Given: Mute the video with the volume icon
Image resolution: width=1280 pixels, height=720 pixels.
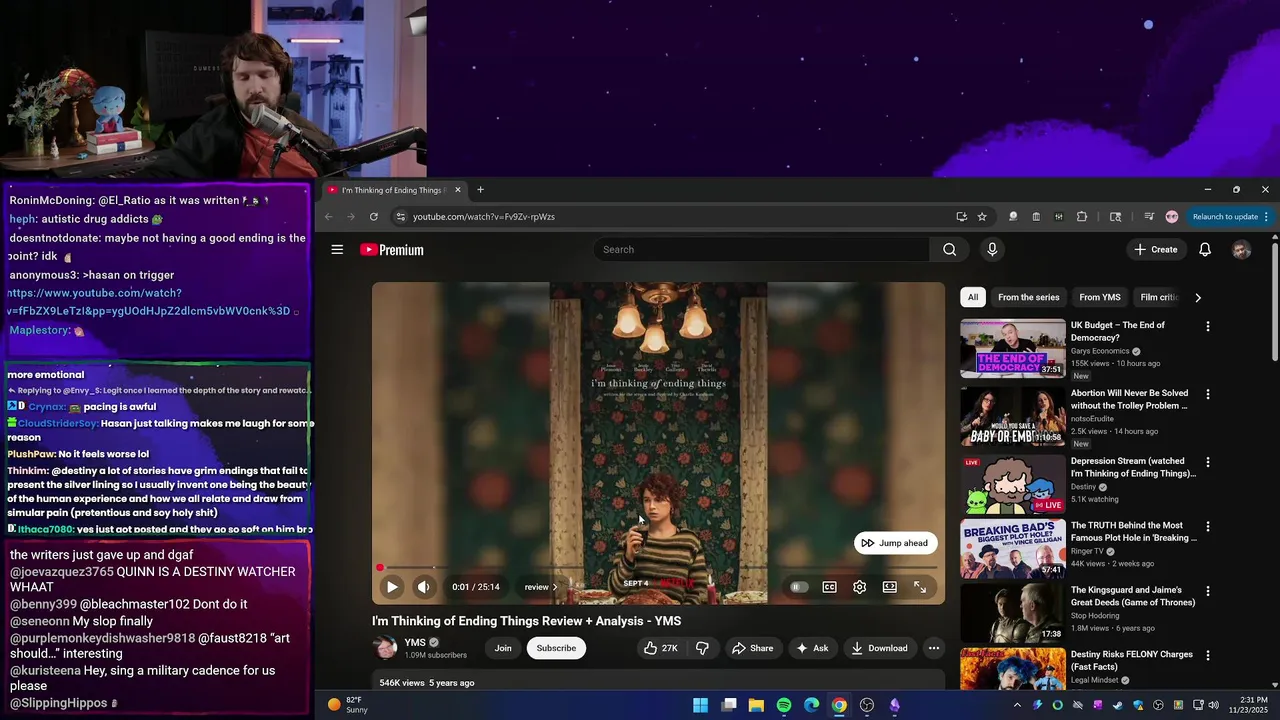Looking at the screenshot, I should point(423,587).
